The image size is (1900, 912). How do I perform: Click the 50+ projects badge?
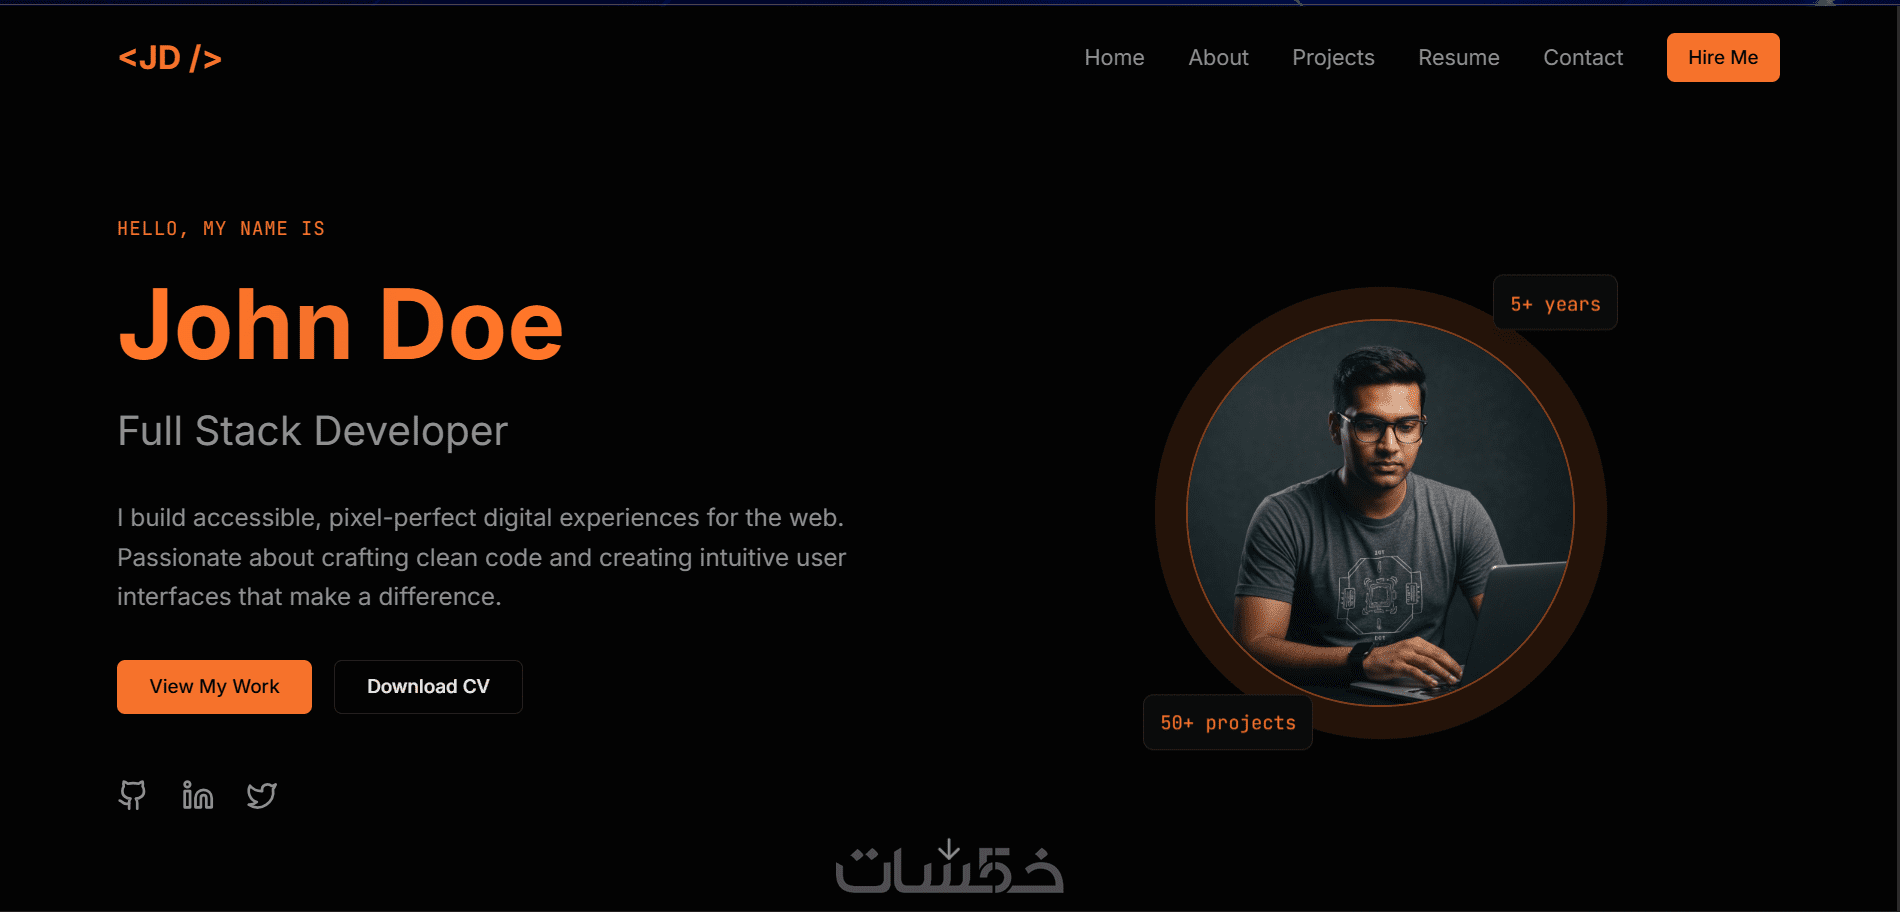tap(1228, 722)
